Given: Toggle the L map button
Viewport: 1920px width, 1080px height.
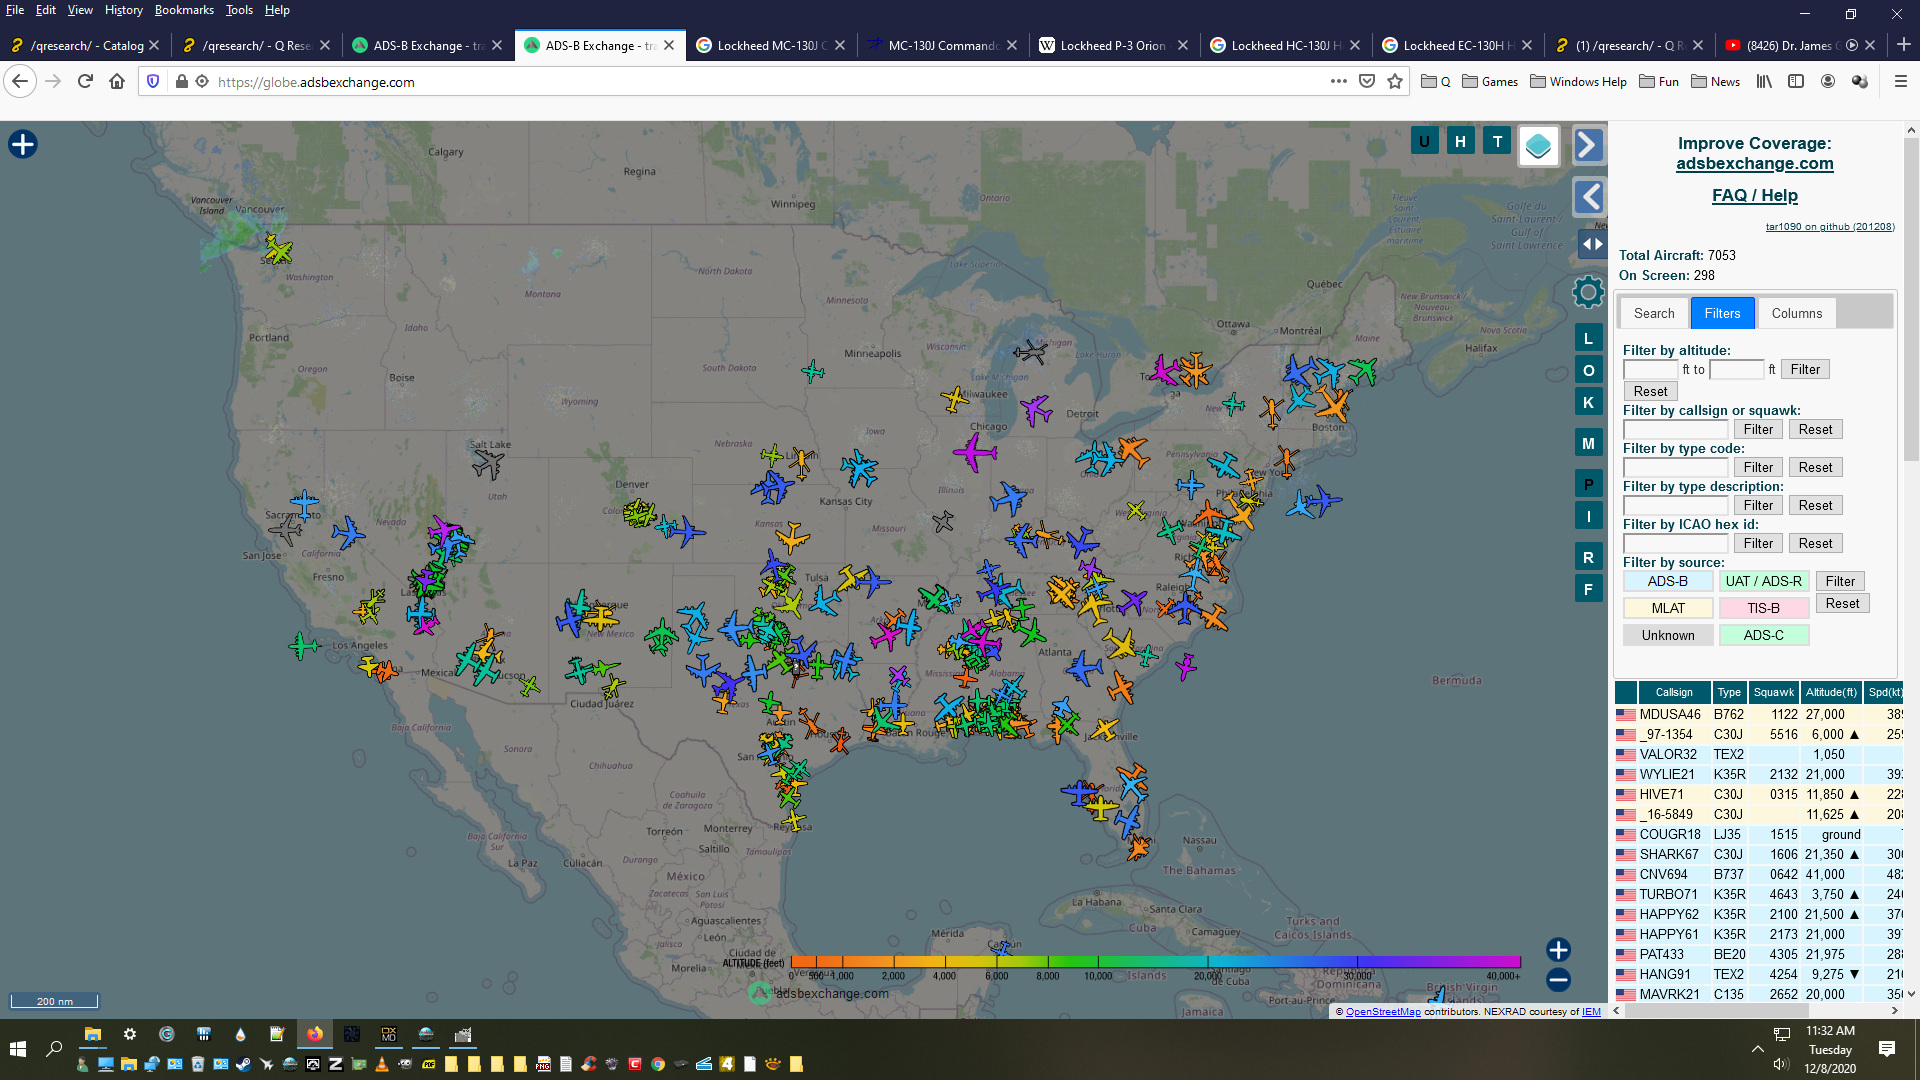Looking at the screenshot, I should 1588,338.
